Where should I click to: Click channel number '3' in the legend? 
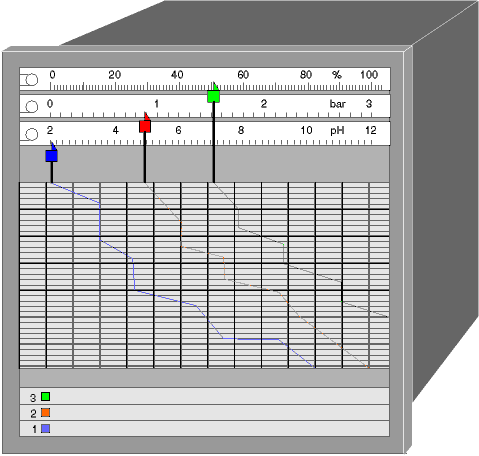coord(33,398)
